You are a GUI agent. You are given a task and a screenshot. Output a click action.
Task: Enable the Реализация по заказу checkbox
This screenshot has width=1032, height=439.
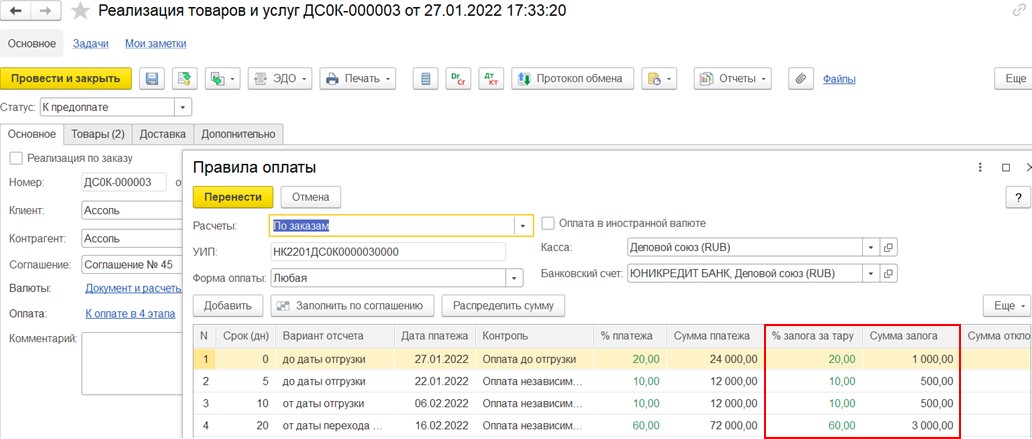pyautogui.click(x=16, y=158)
